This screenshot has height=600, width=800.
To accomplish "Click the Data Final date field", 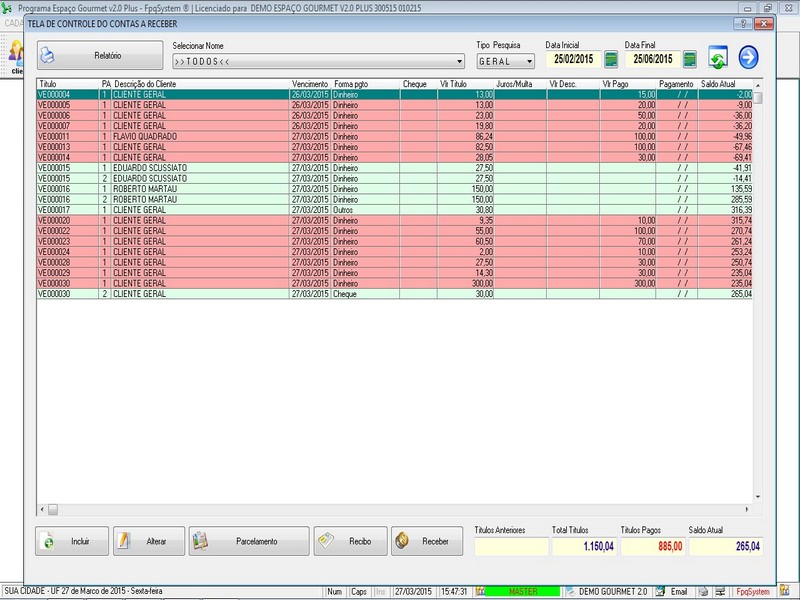I will tap(653, 59).
